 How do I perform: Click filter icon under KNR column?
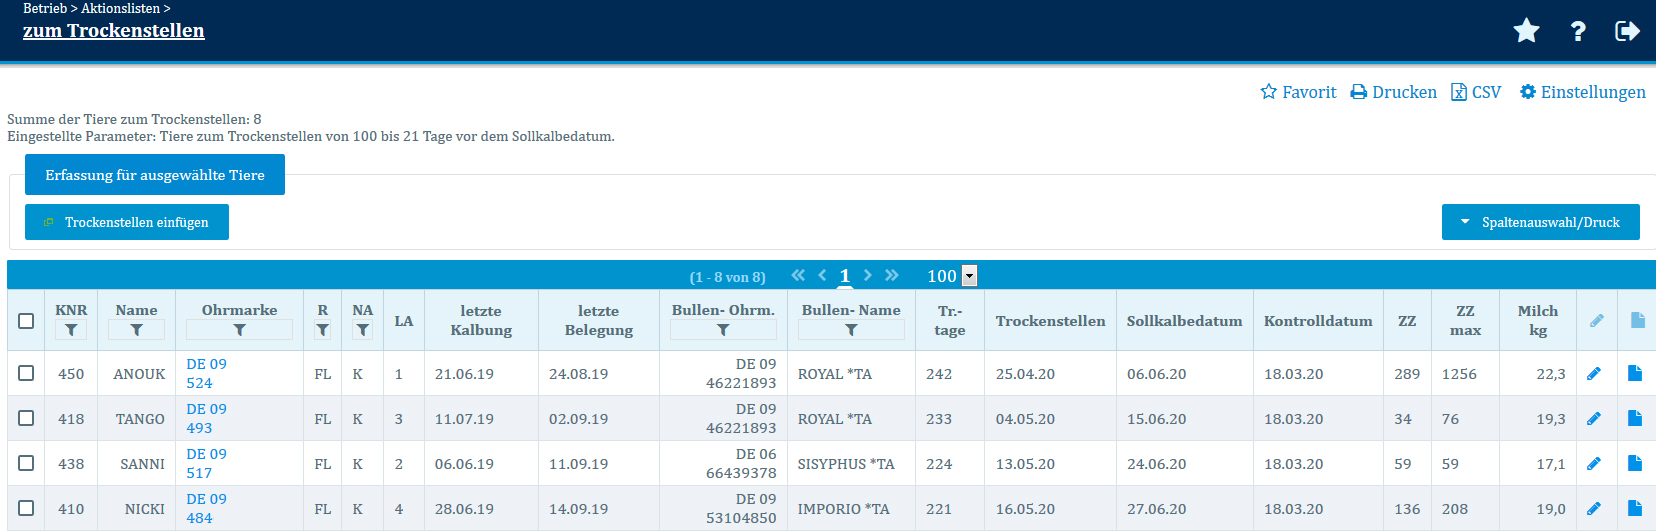71,330
